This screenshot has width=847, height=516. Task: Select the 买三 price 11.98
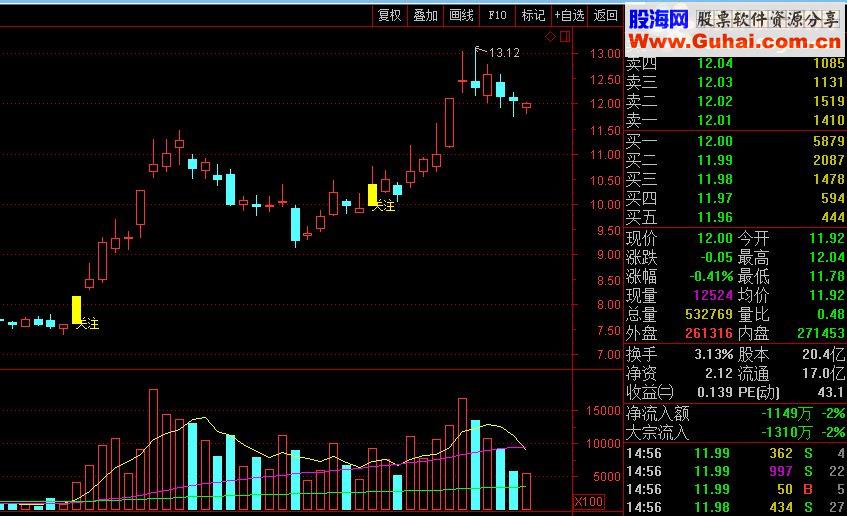[x=715, y=179]
